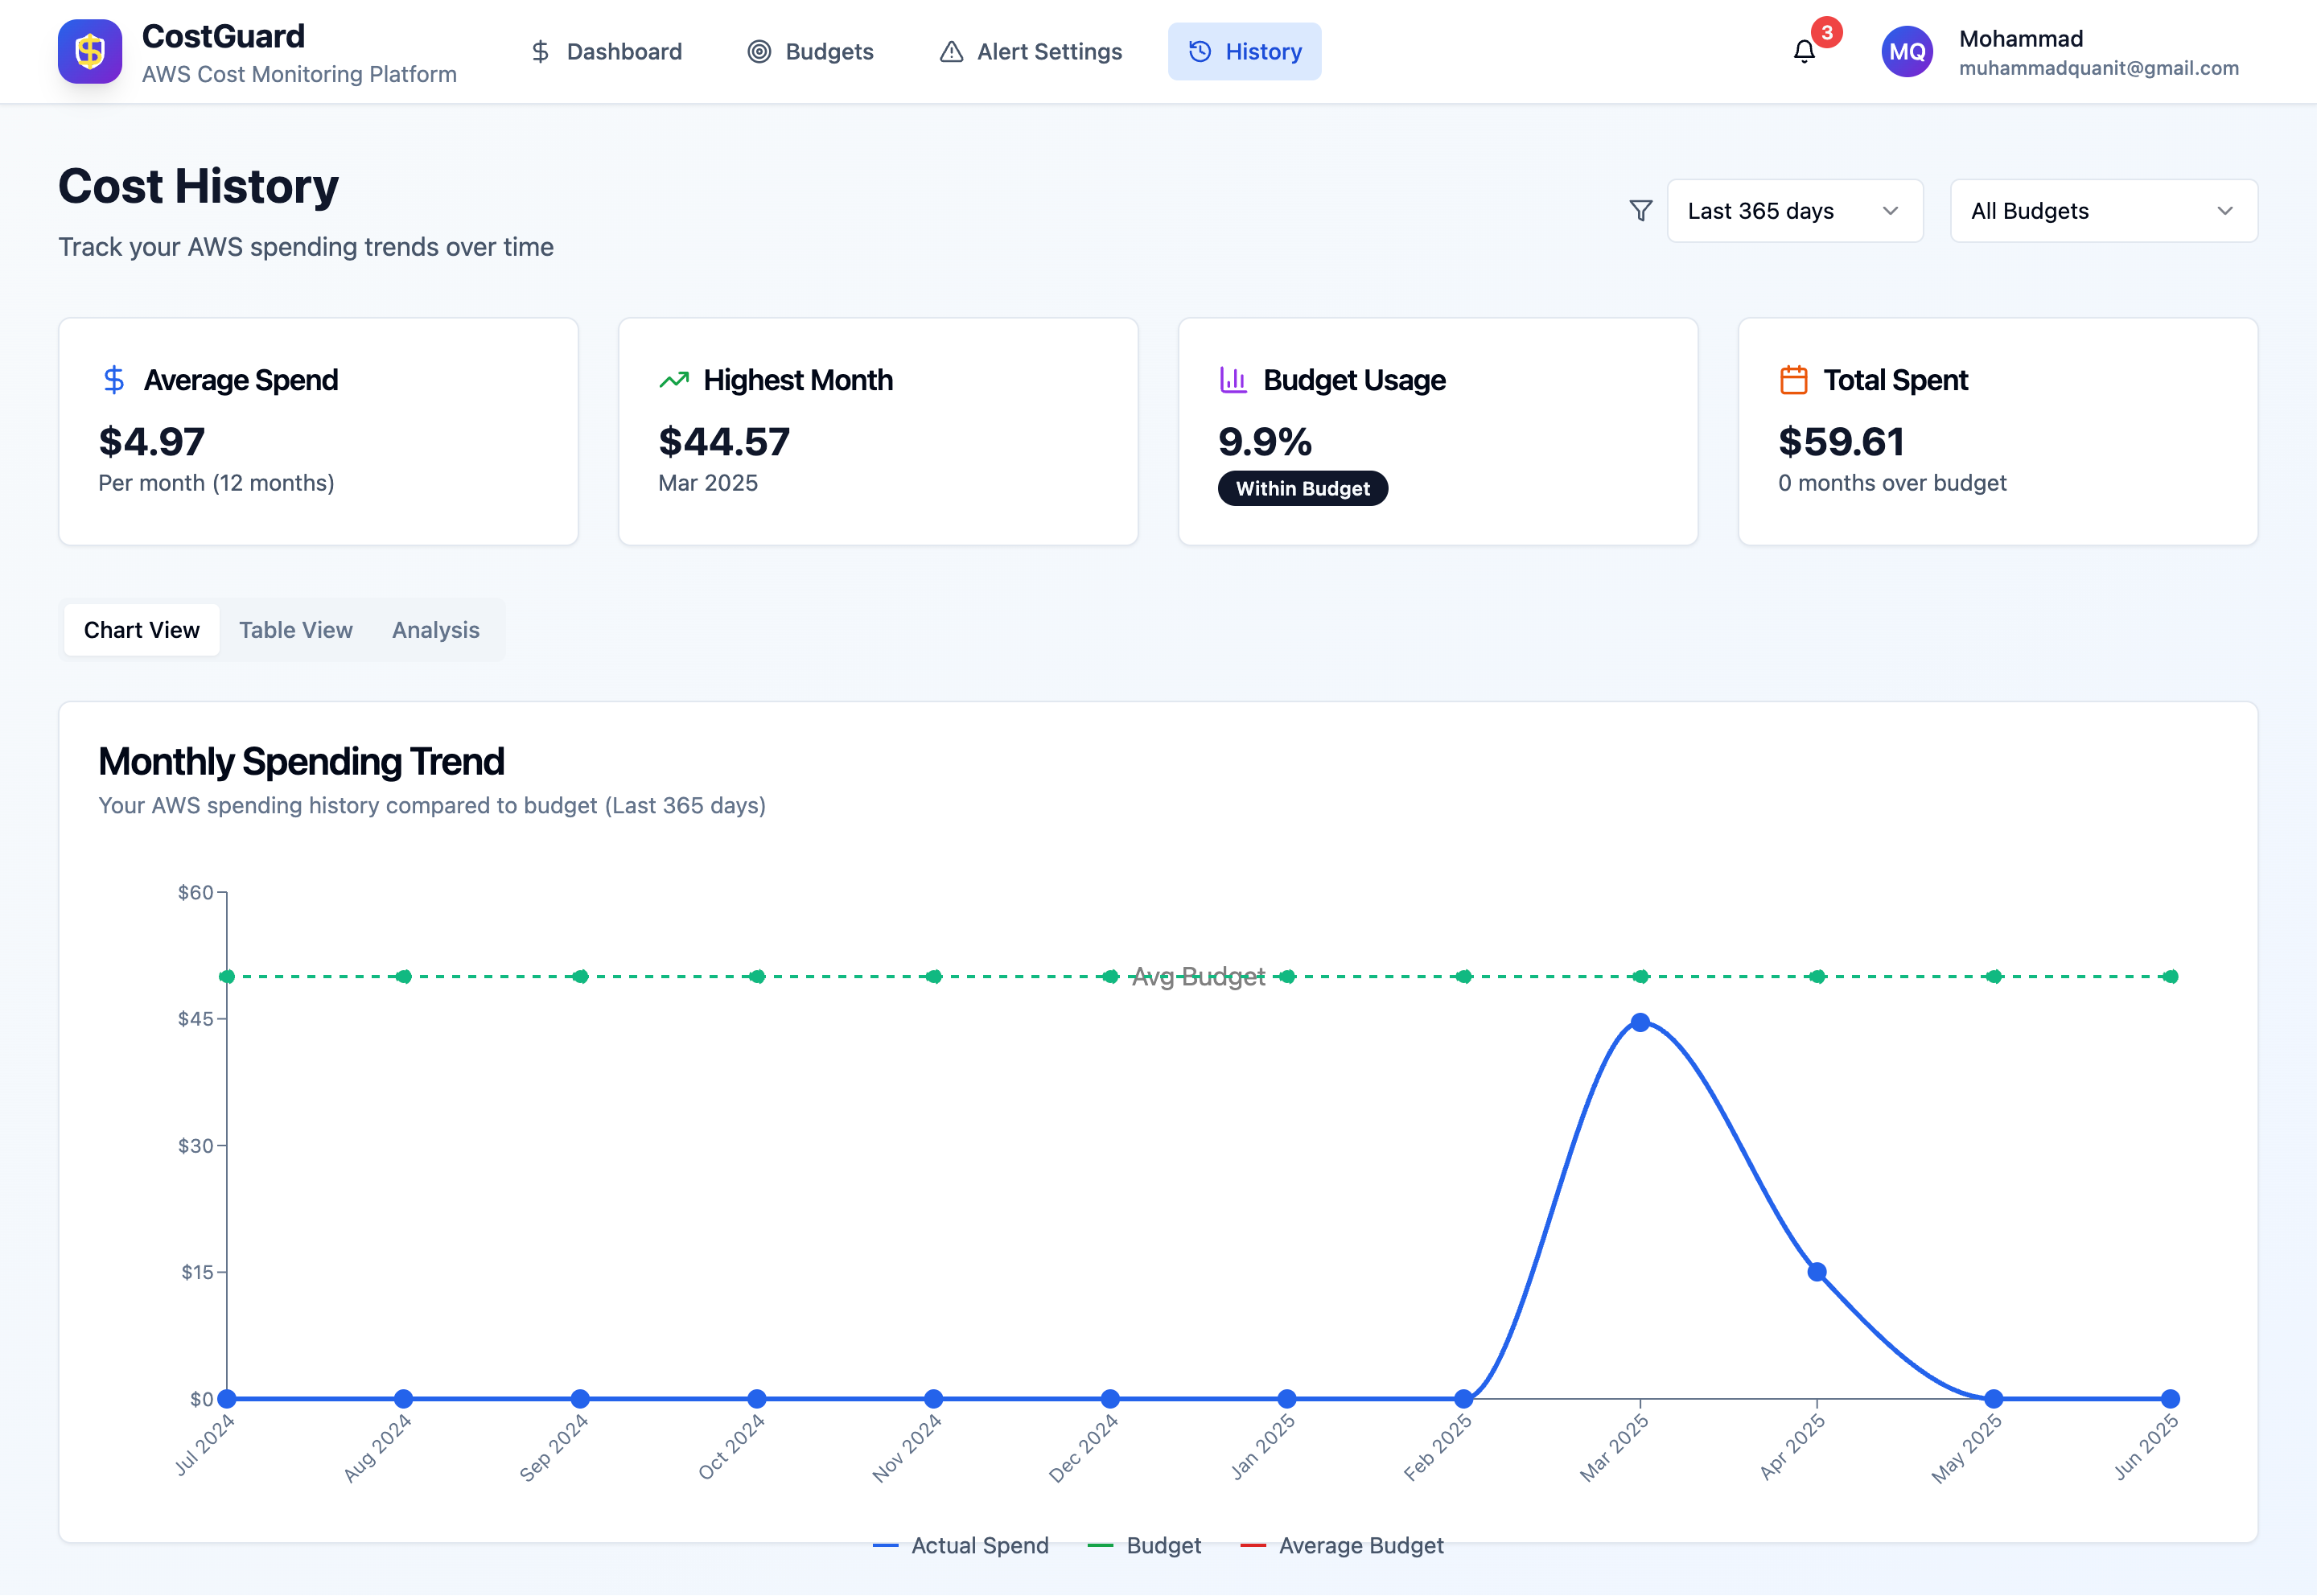This screenshot has width=2317, height=1596.
Task: Click the bar chart icon beside Budget Usage
Action: point(1233,380)
